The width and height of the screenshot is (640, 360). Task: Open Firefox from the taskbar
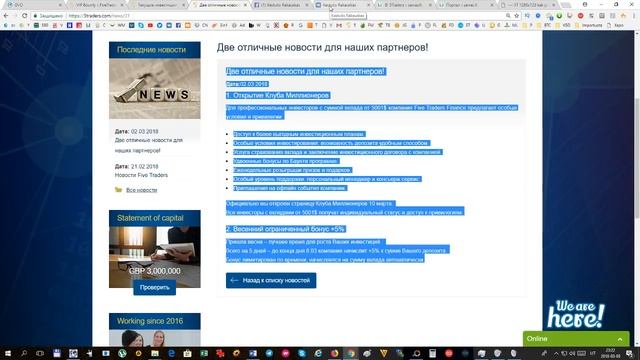335,353
